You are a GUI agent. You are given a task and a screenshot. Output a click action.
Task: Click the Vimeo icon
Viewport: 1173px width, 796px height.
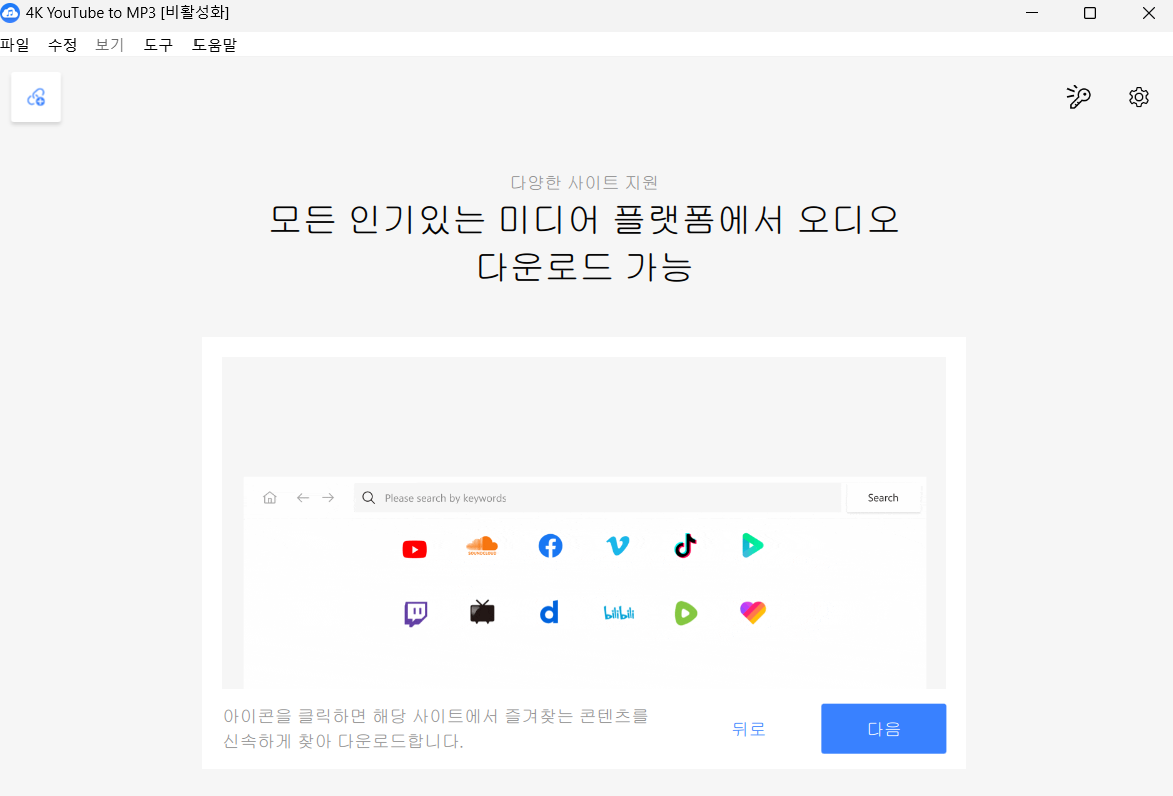(x=618, y=546)
